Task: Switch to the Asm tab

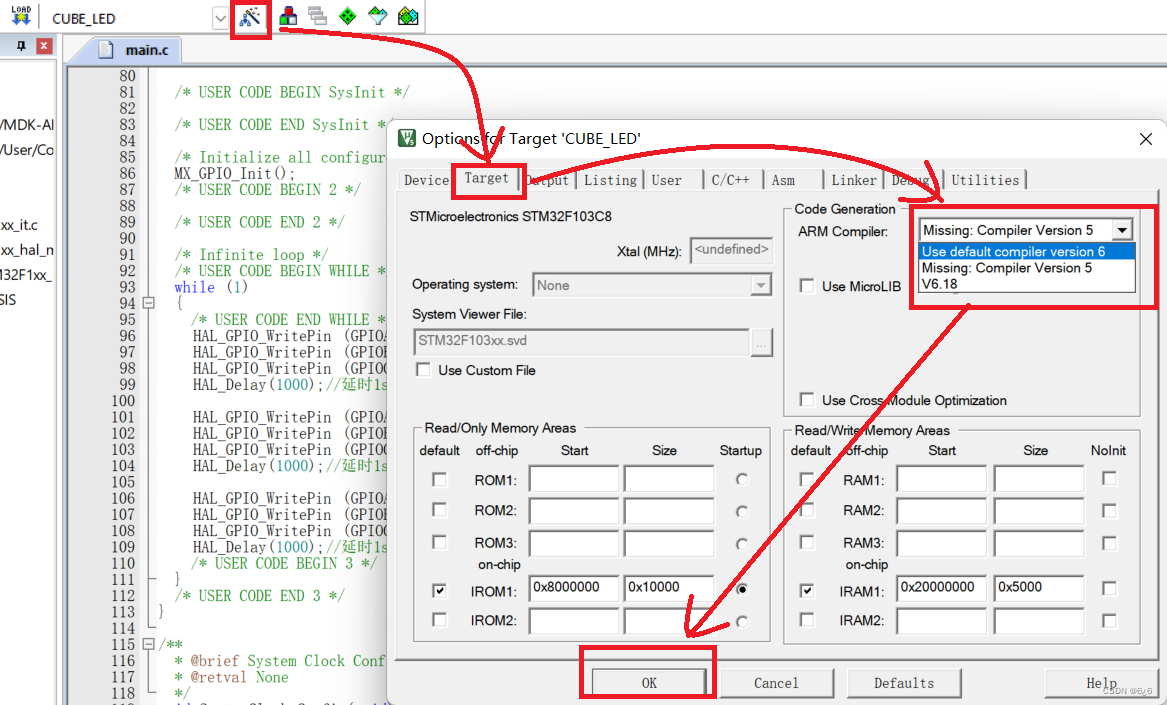Action: (x=783, y=180)
